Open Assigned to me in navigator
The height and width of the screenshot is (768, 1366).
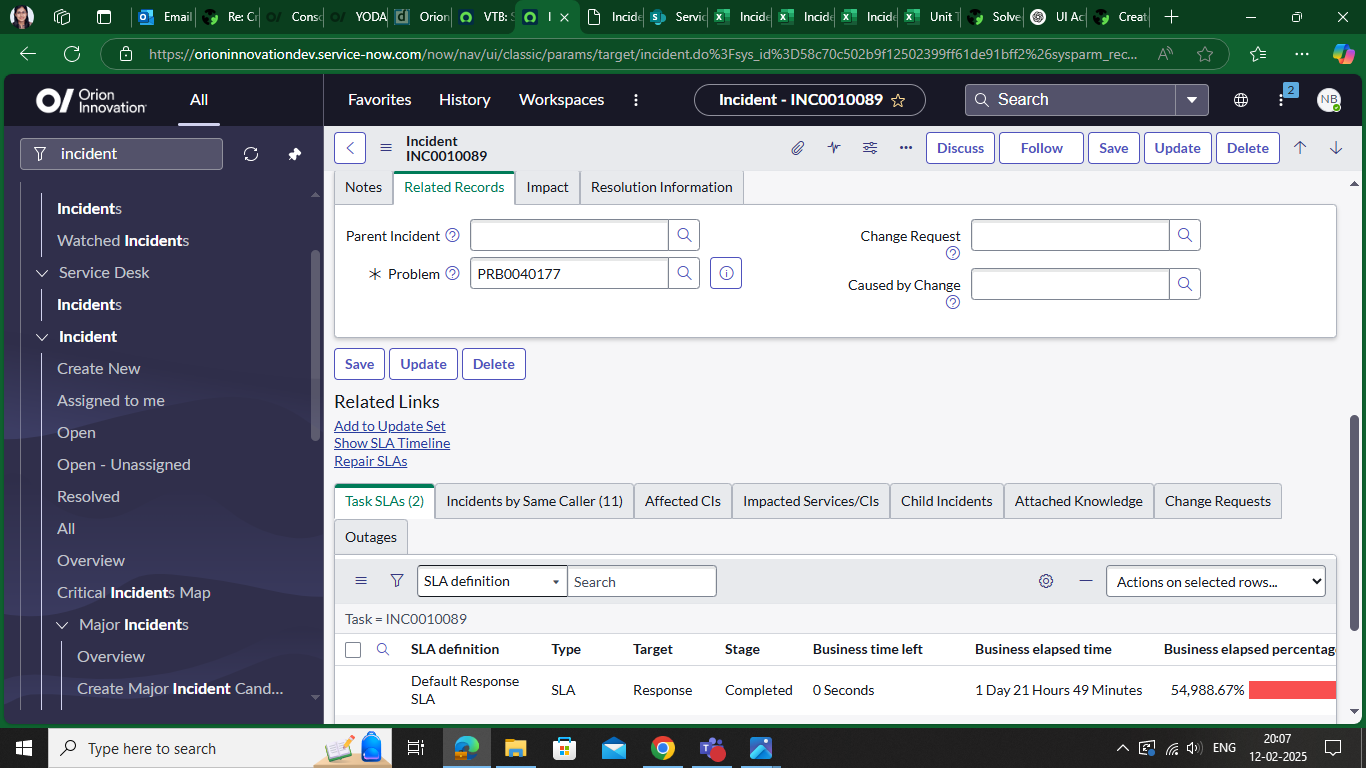111,401
